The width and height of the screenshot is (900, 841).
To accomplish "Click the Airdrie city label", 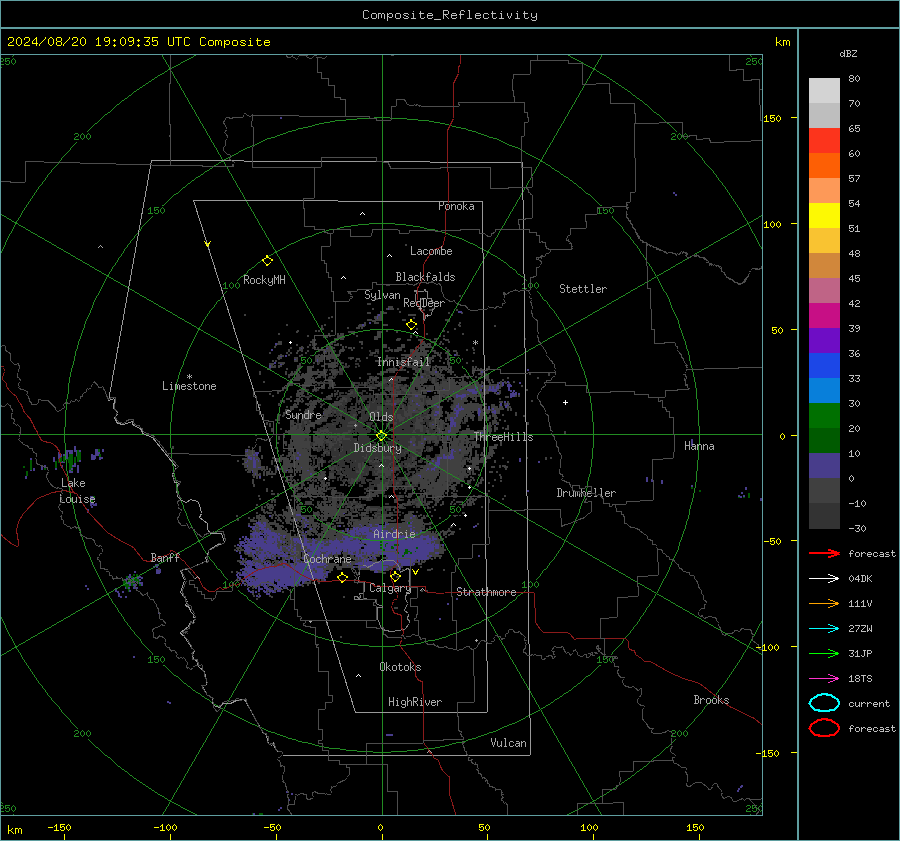I will pos(394,534).
